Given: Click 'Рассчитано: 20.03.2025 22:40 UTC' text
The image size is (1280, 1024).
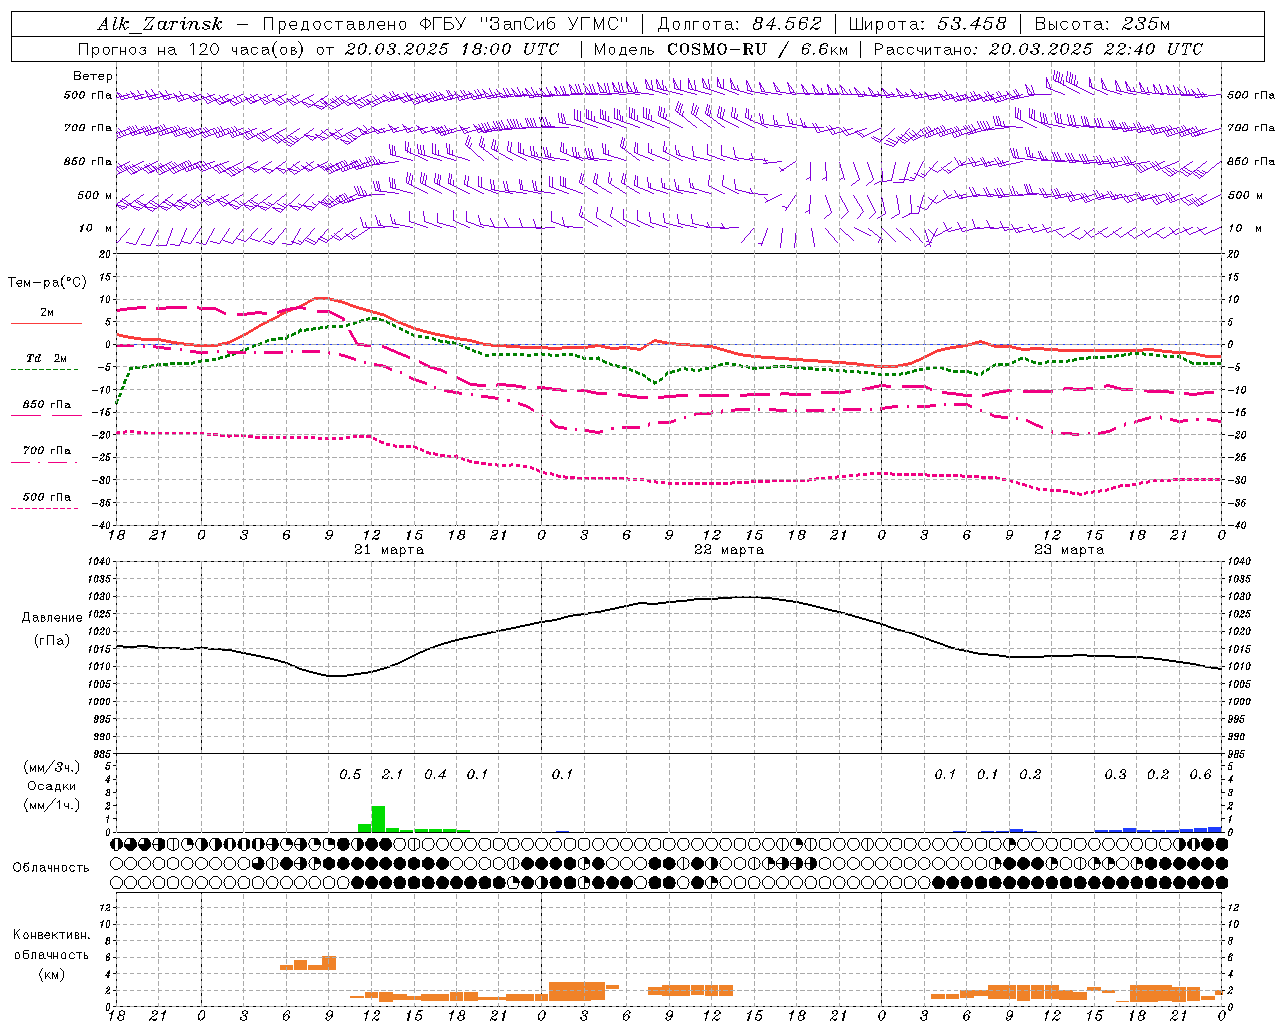Looking at the screenshot, I should point(1038,49).
